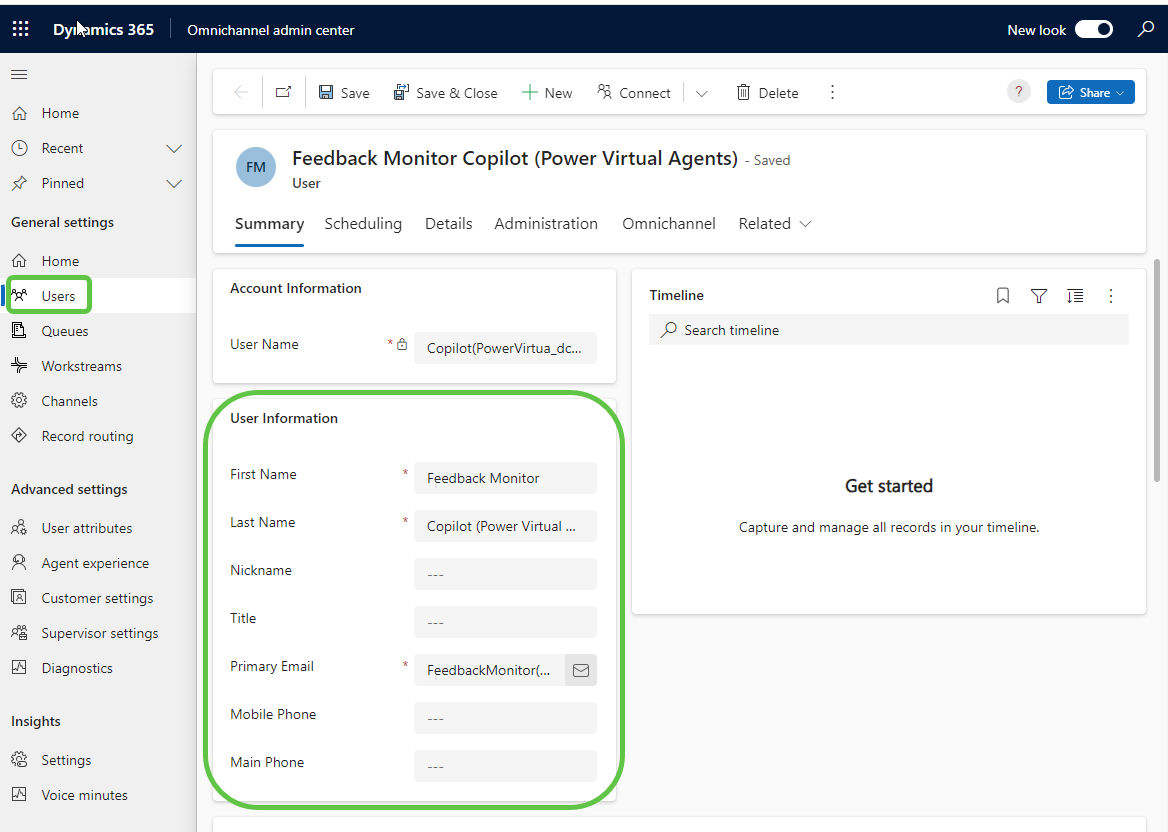Image resolution: width=1168 pixels, height=832 pixels.
Task: Switch to the Scheduling tab
Action: [363, 224]
